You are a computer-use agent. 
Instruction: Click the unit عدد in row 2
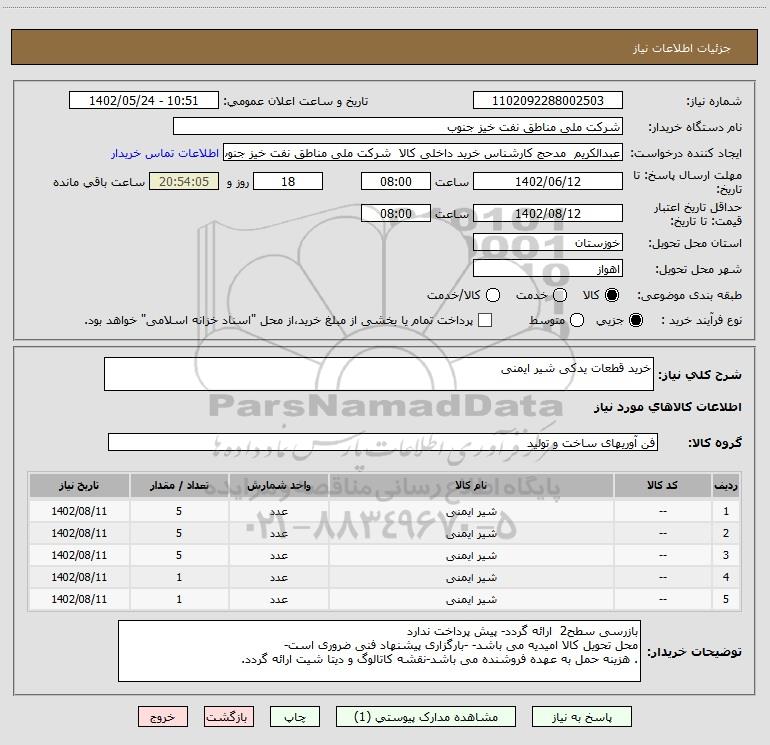point(278,533)
